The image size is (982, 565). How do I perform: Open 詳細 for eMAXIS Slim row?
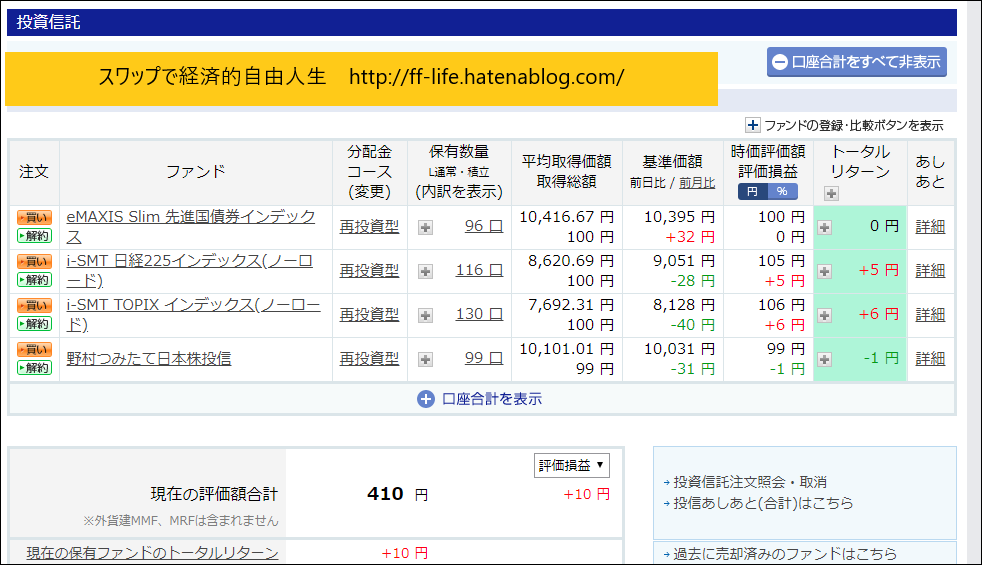(x=930, y=227)
